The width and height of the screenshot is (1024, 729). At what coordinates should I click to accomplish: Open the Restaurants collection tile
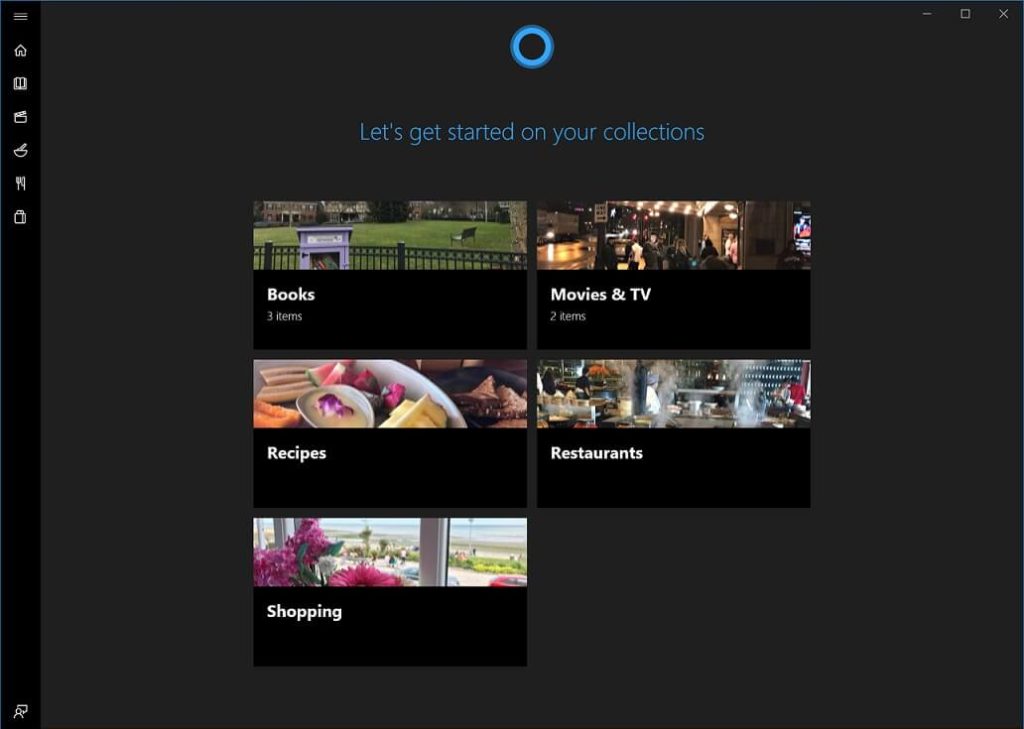point(673,432)
